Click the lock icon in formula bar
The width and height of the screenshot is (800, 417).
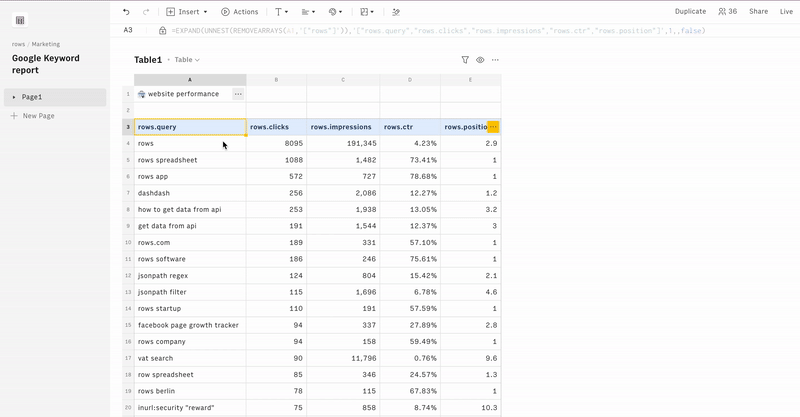[162, 31]
